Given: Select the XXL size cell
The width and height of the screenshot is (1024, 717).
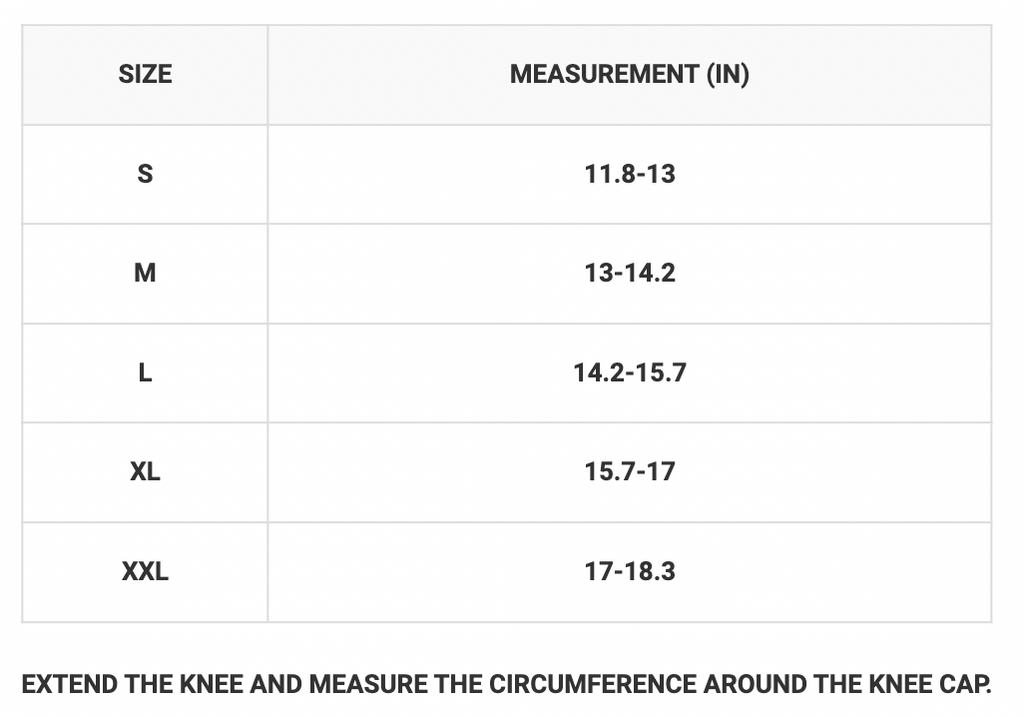Looking at the screenshot, I should point(145,571).
